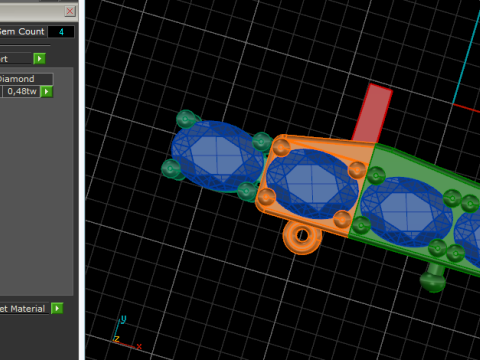Image resolution: width=480 pixels, height=360 pixels.
Task: Click the 0,48tw size value
Action: pos(22,91)
